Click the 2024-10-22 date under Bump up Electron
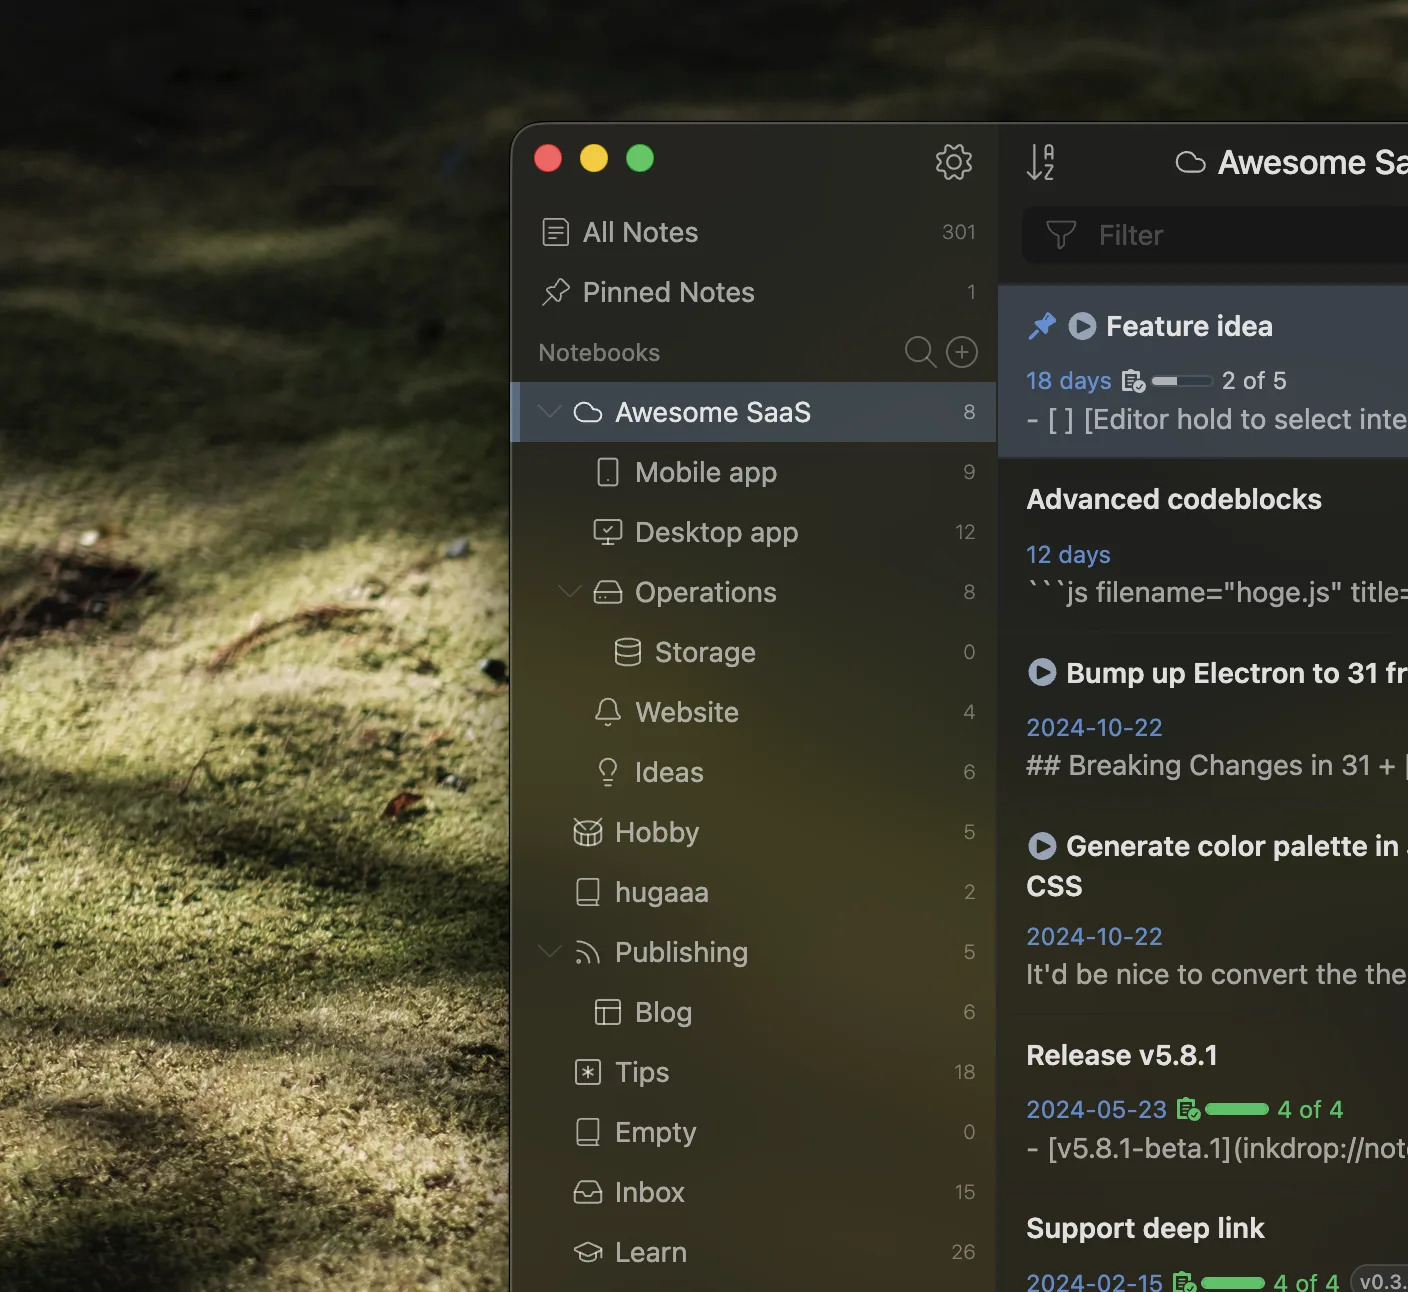1408x1292 pixels. point(1095,727)
